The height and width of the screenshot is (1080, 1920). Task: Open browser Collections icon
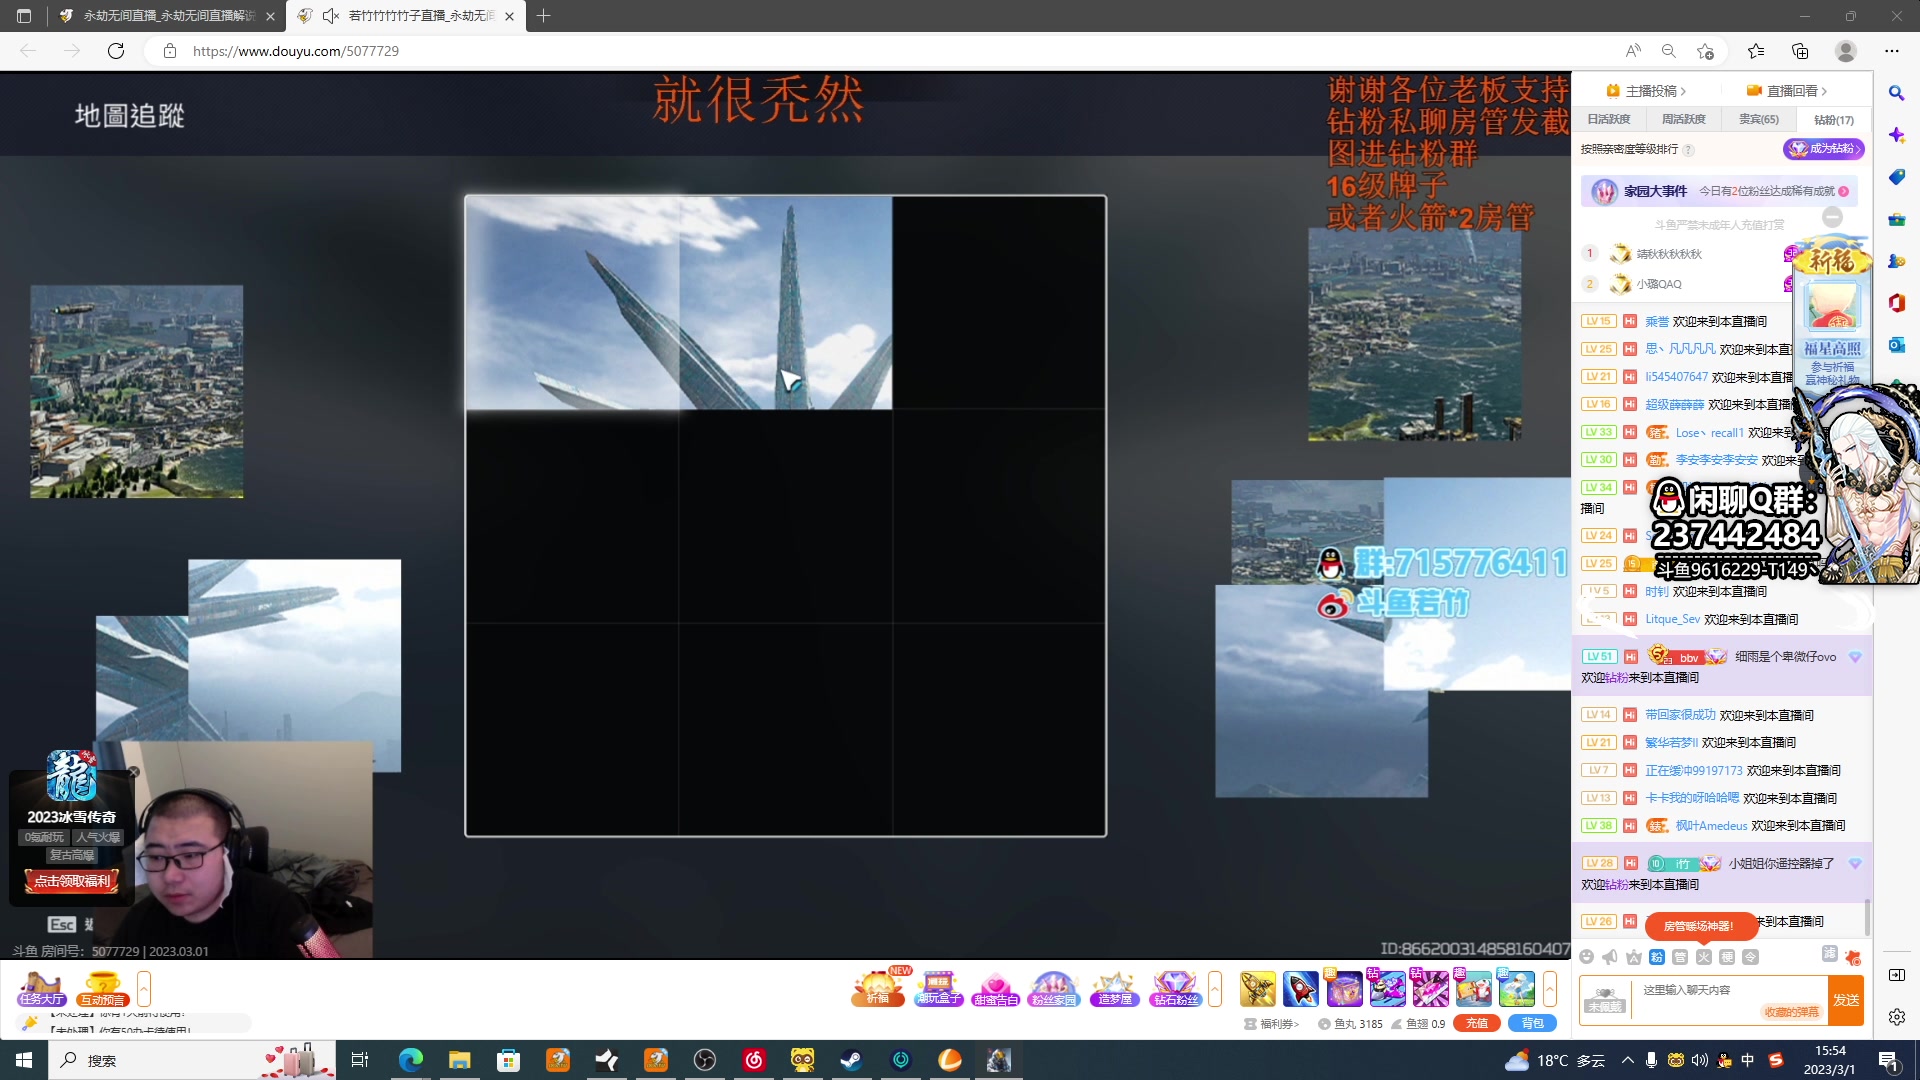(x=1800, y=51)
